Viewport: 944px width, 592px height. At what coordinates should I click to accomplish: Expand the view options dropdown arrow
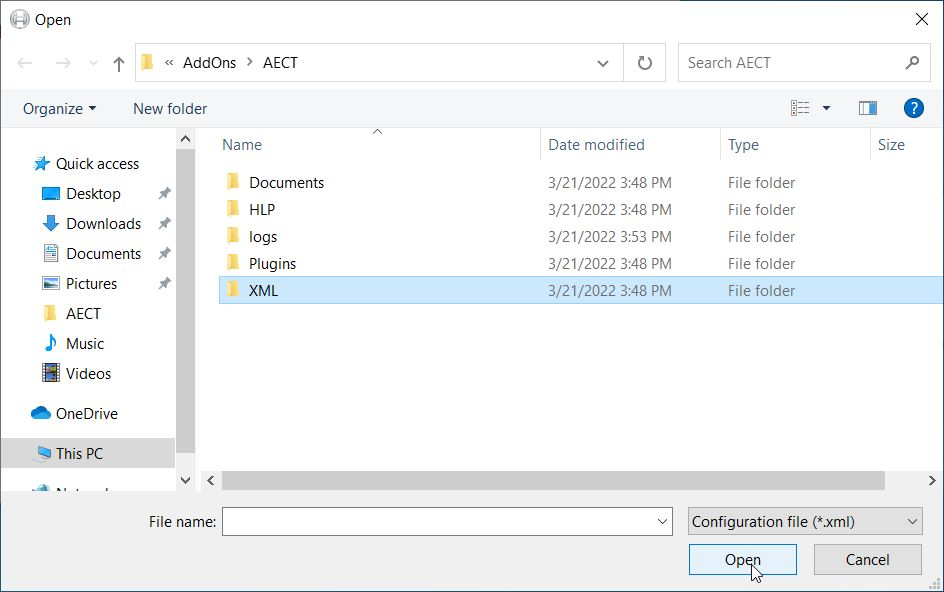(x=826, y=108)
